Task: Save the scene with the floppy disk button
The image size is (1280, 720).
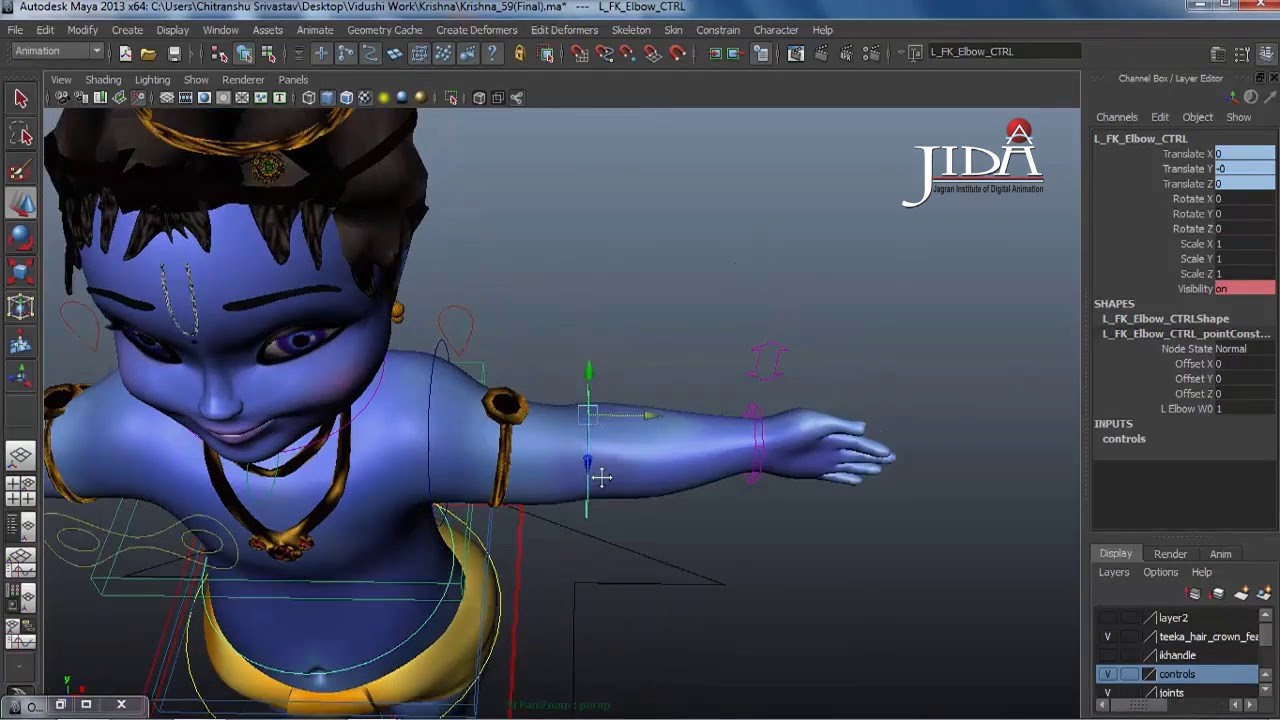Action: point(174,53)
